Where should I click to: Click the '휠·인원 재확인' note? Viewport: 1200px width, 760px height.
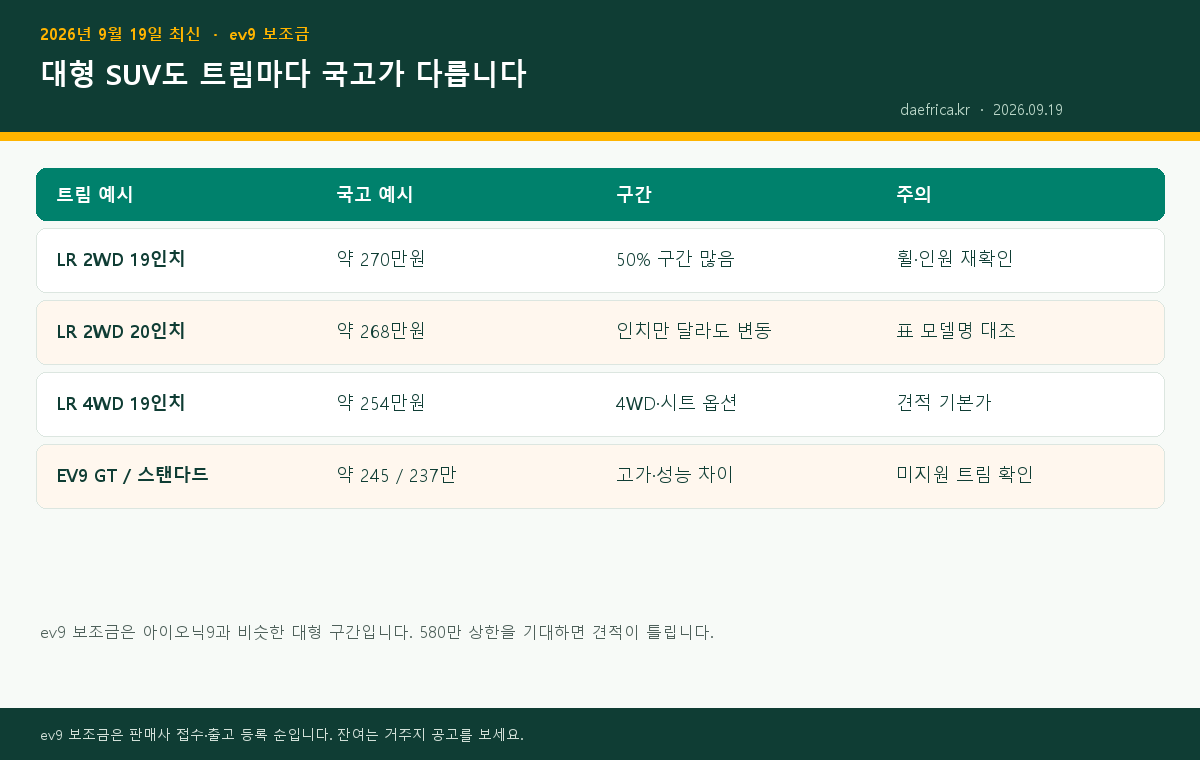pos(955,259)
